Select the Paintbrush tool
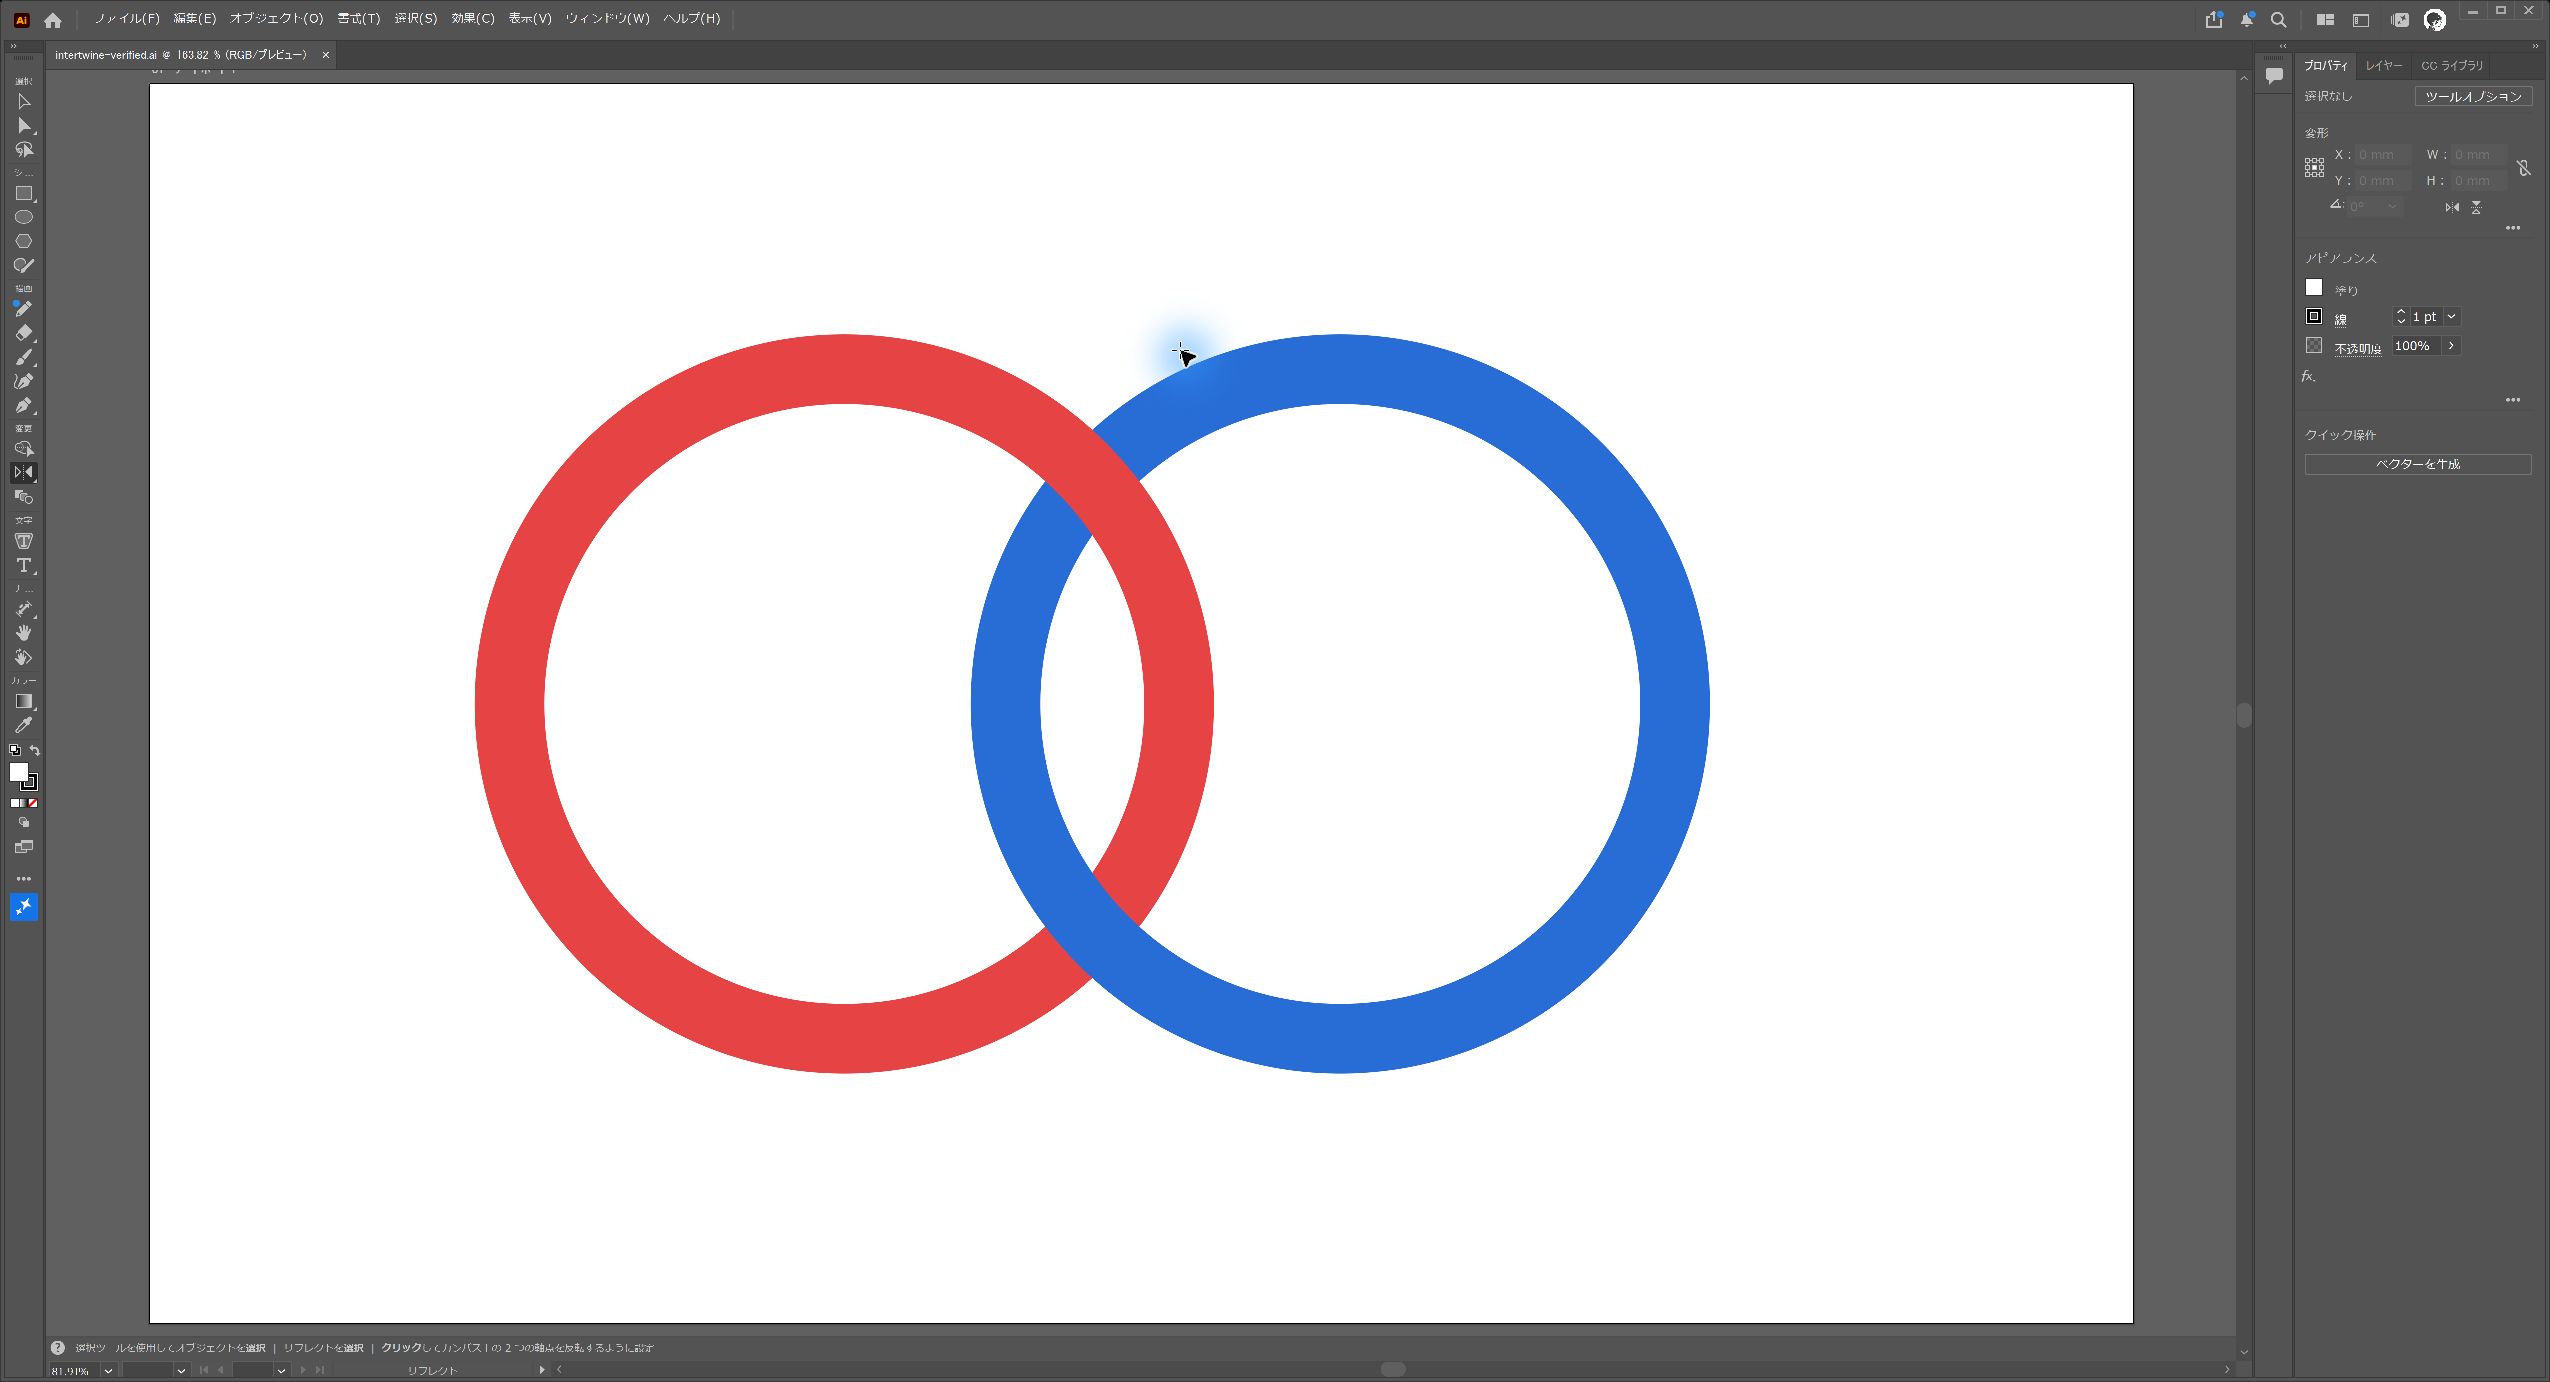 (x=24, y=357)
